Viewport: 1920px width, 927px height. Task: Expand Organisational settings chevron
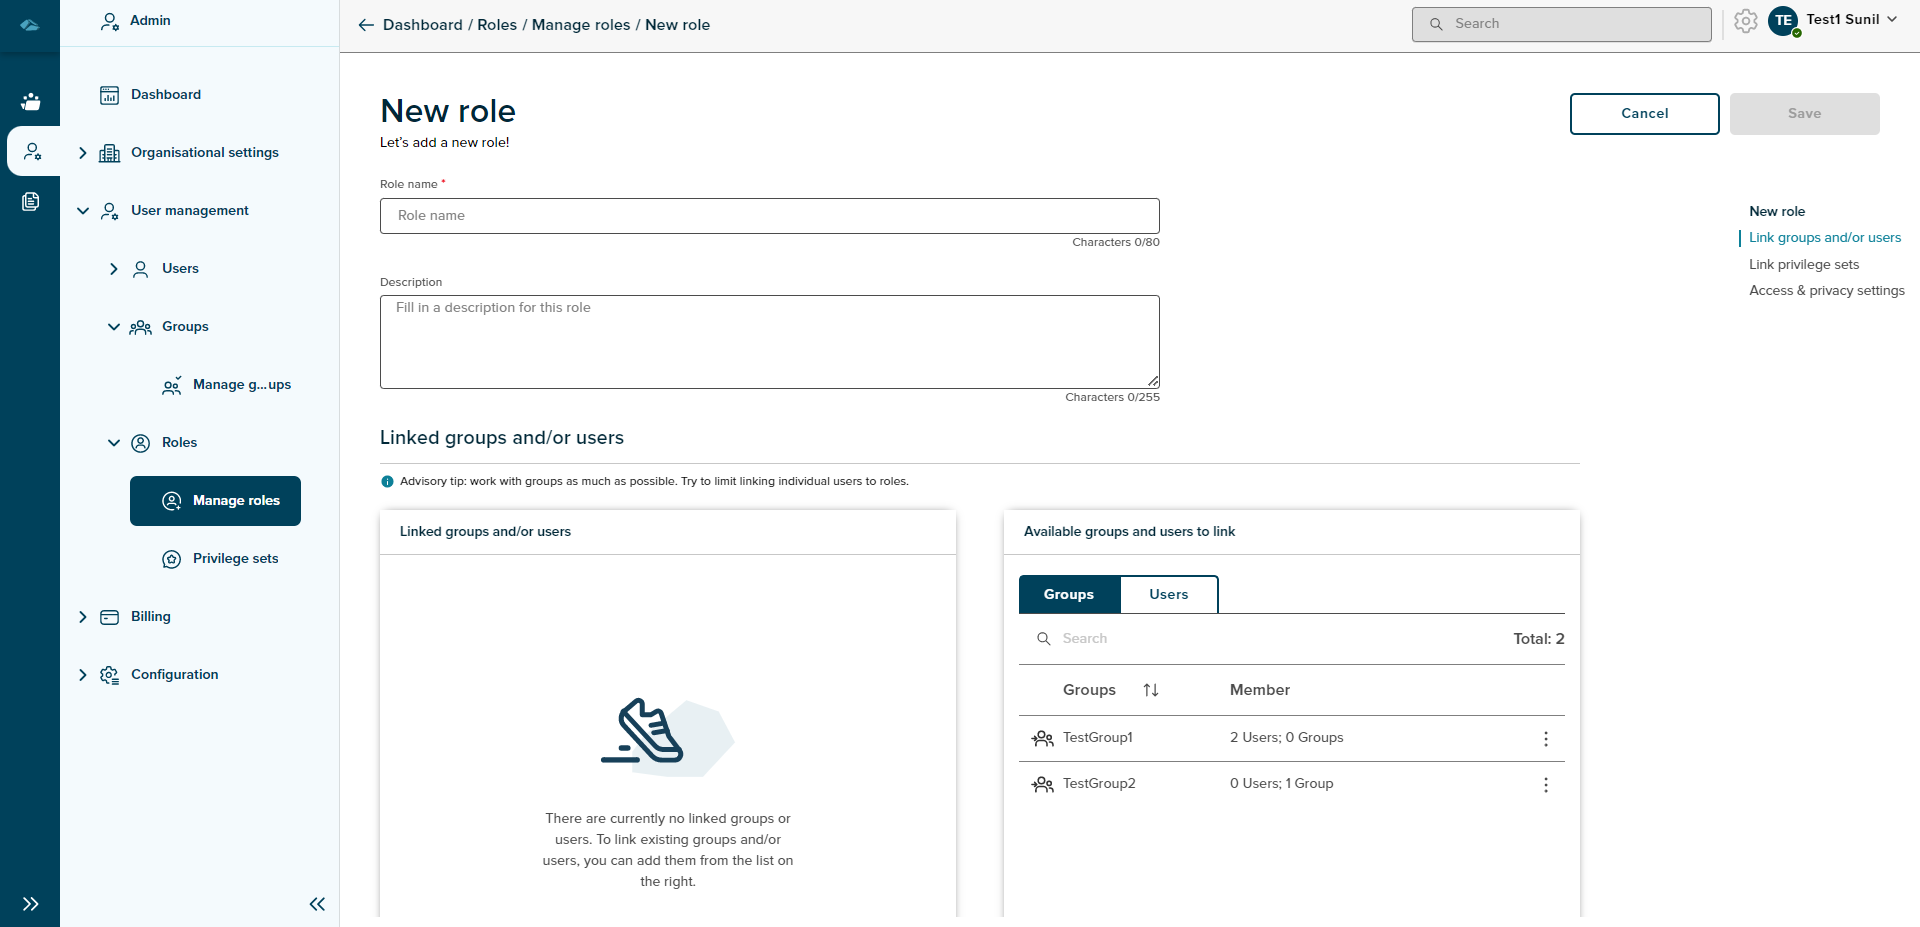[x=83, y=153]
